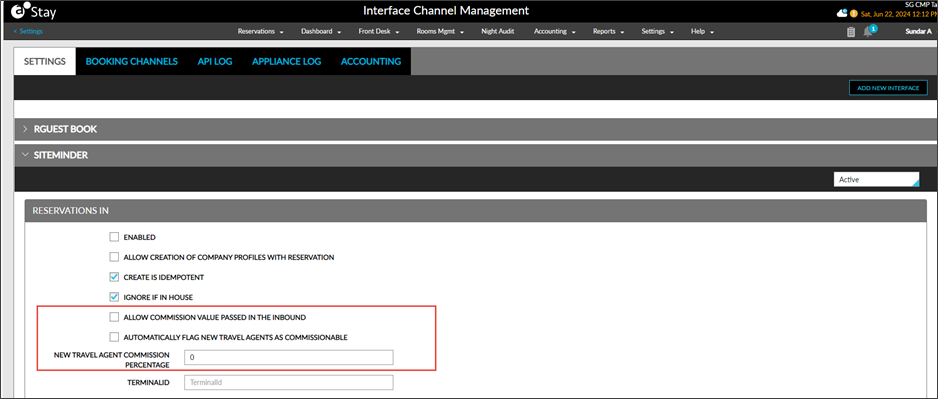Open the Reports menu dropdown

[608, 32]
